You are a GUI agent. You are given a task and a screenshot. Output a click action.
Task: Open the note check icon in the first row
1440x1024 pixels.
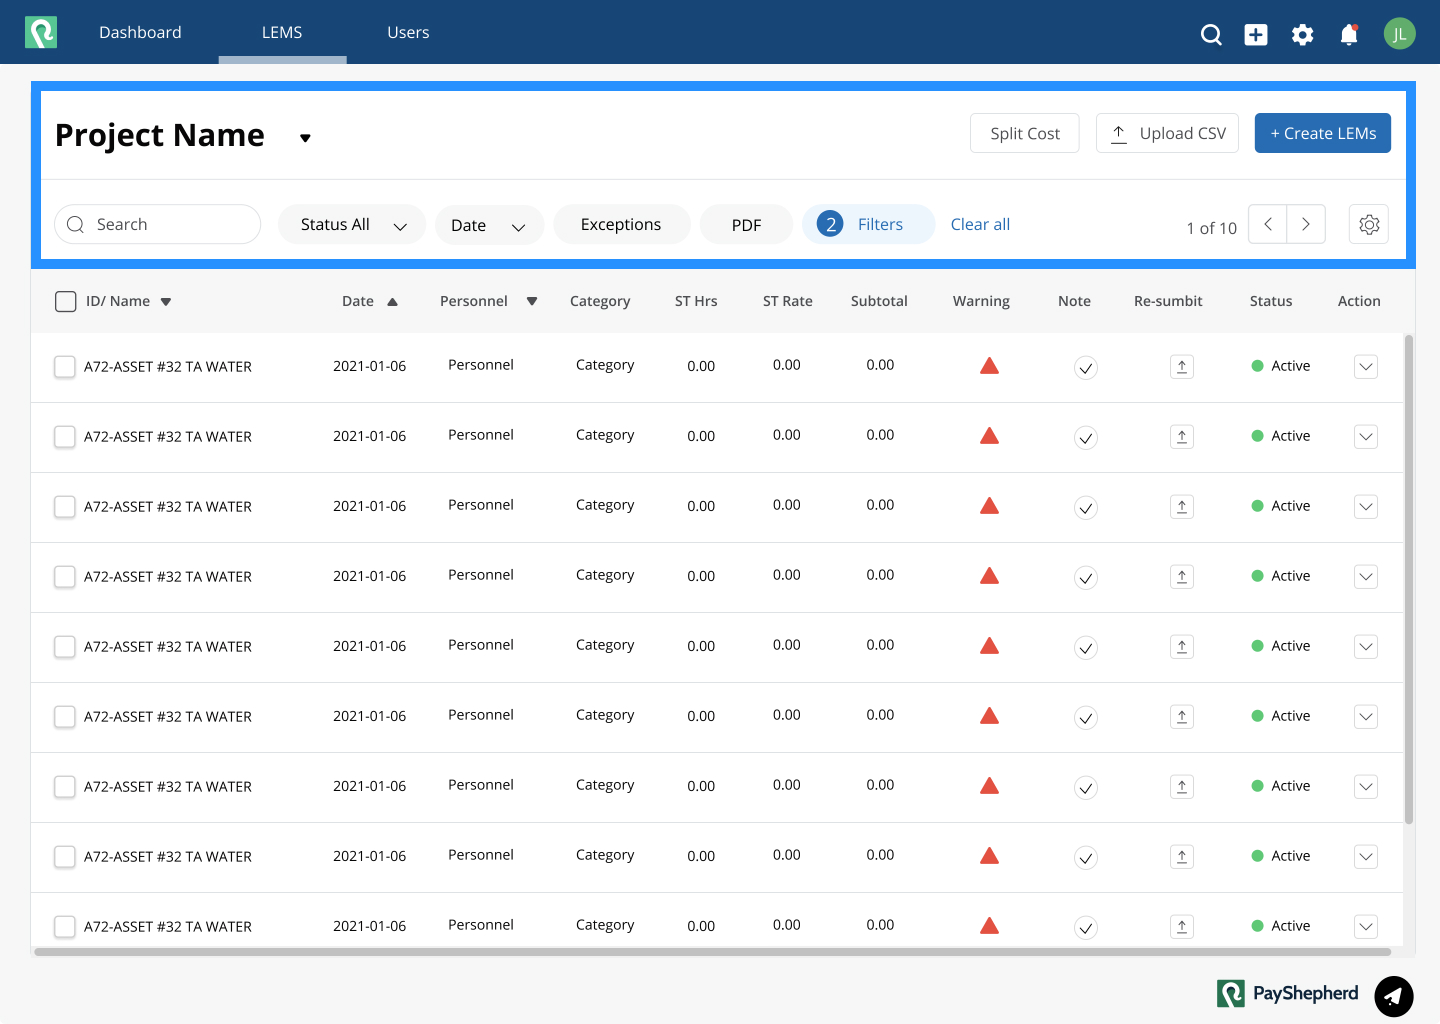coord(1086,368)
